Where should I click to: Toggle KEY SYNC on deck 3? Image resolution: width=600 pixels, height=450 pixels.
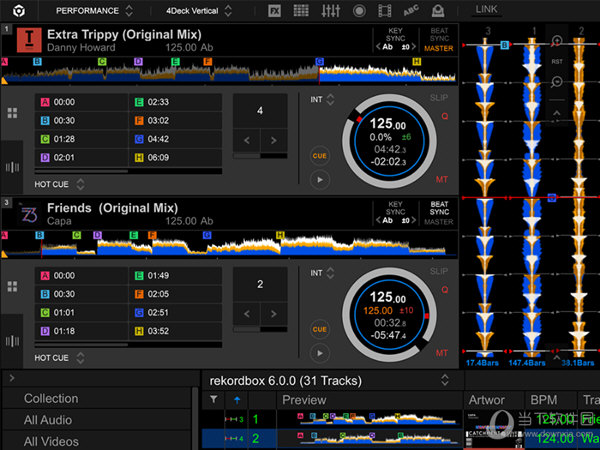[x=395, y=208]
